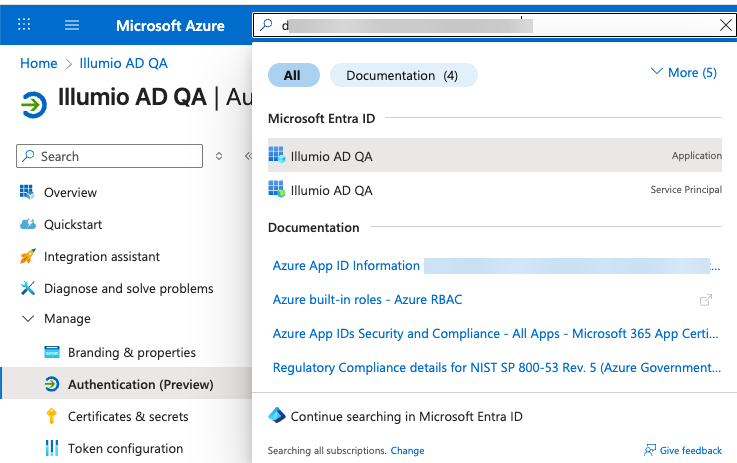
Task: Click the Application type label
Action: point(697,156)
